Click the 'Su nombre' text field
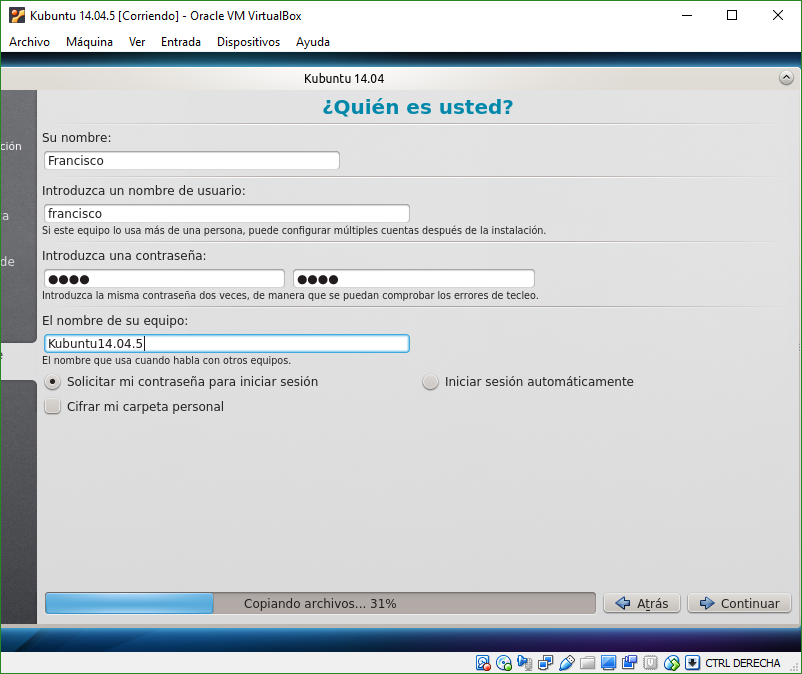802x674 pixels. pyautogui.click(x=191, y=160)
